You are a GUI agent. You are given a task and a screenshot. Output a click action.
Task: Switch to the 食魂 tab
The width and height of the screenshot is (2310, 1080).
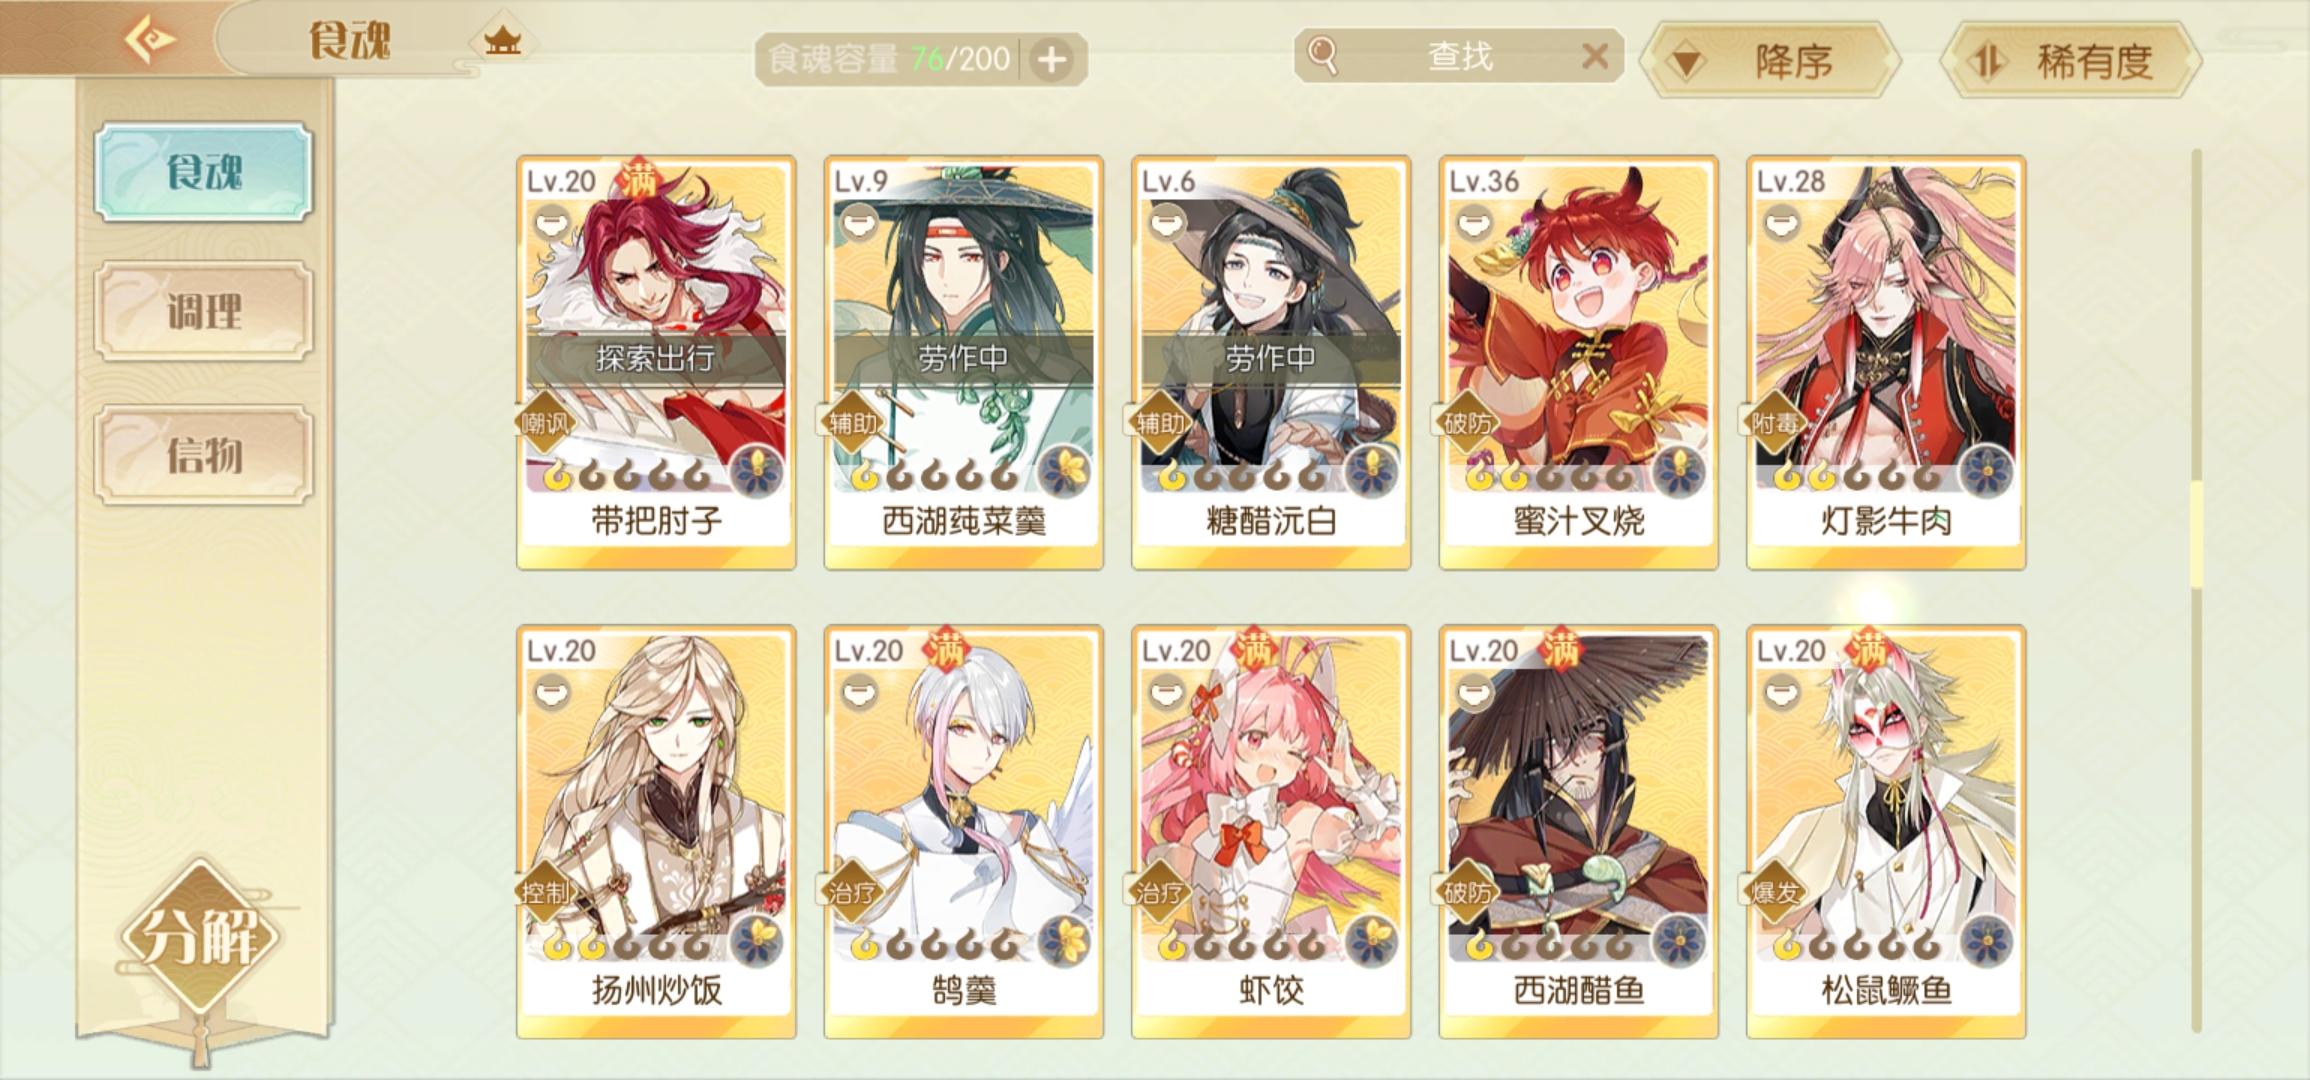[x=204, y=172]
